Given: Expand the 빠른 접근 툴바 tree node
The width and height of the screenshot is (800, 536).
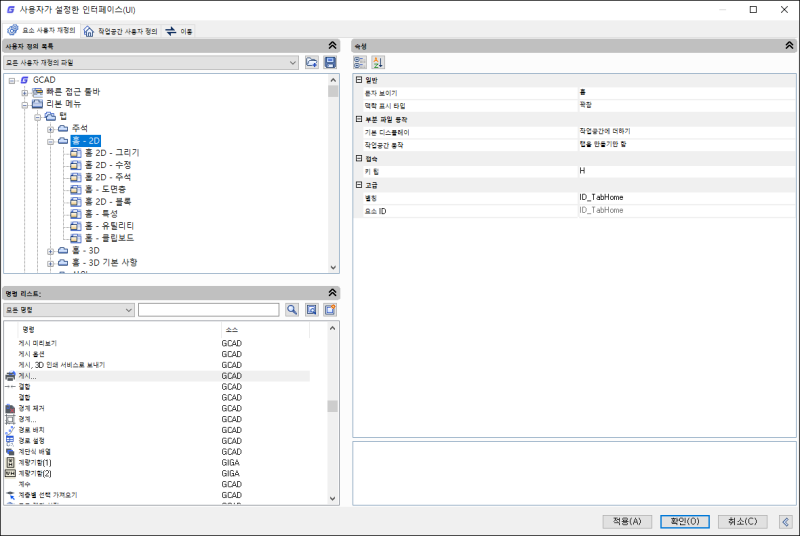Looking at the screenshot, I should [x=24, y=93].
